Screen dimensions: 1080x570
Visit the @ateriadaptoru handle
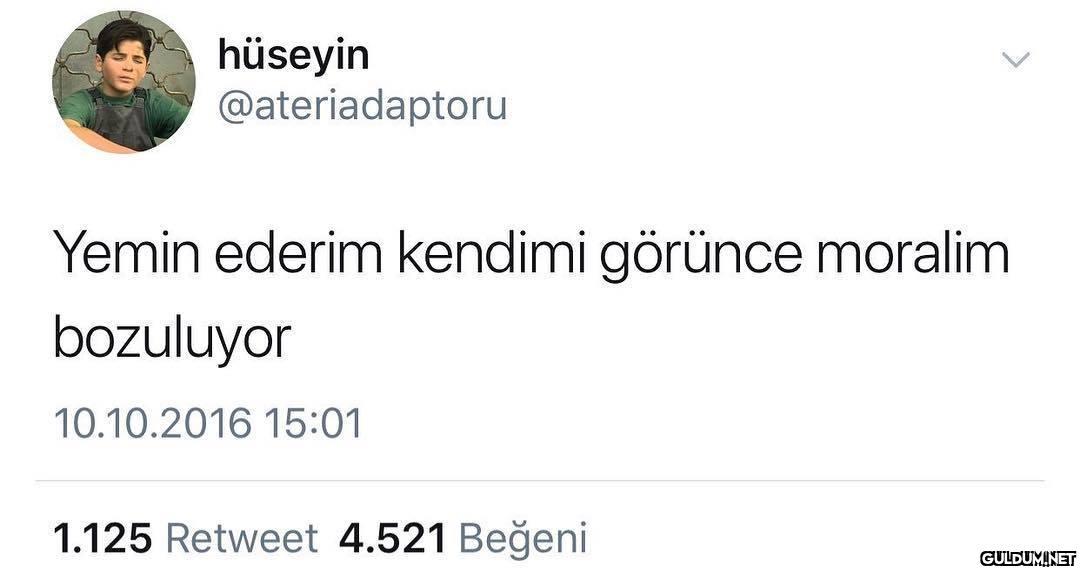pos(362,106)
